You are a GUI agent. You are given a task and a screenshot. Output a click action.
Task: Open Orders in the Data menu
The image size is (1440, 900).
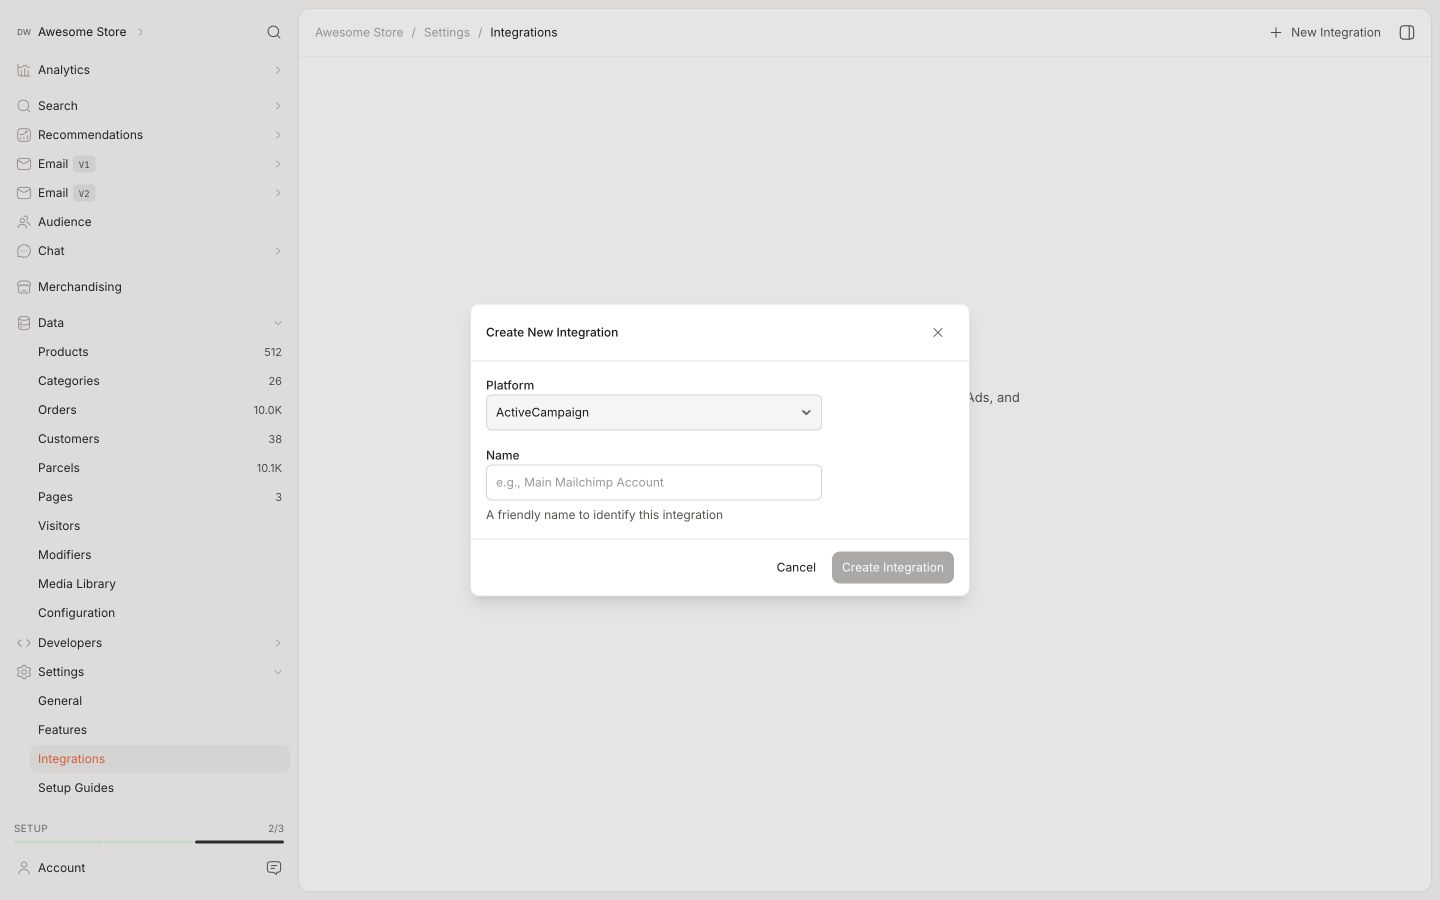click(x=160, y=410)
